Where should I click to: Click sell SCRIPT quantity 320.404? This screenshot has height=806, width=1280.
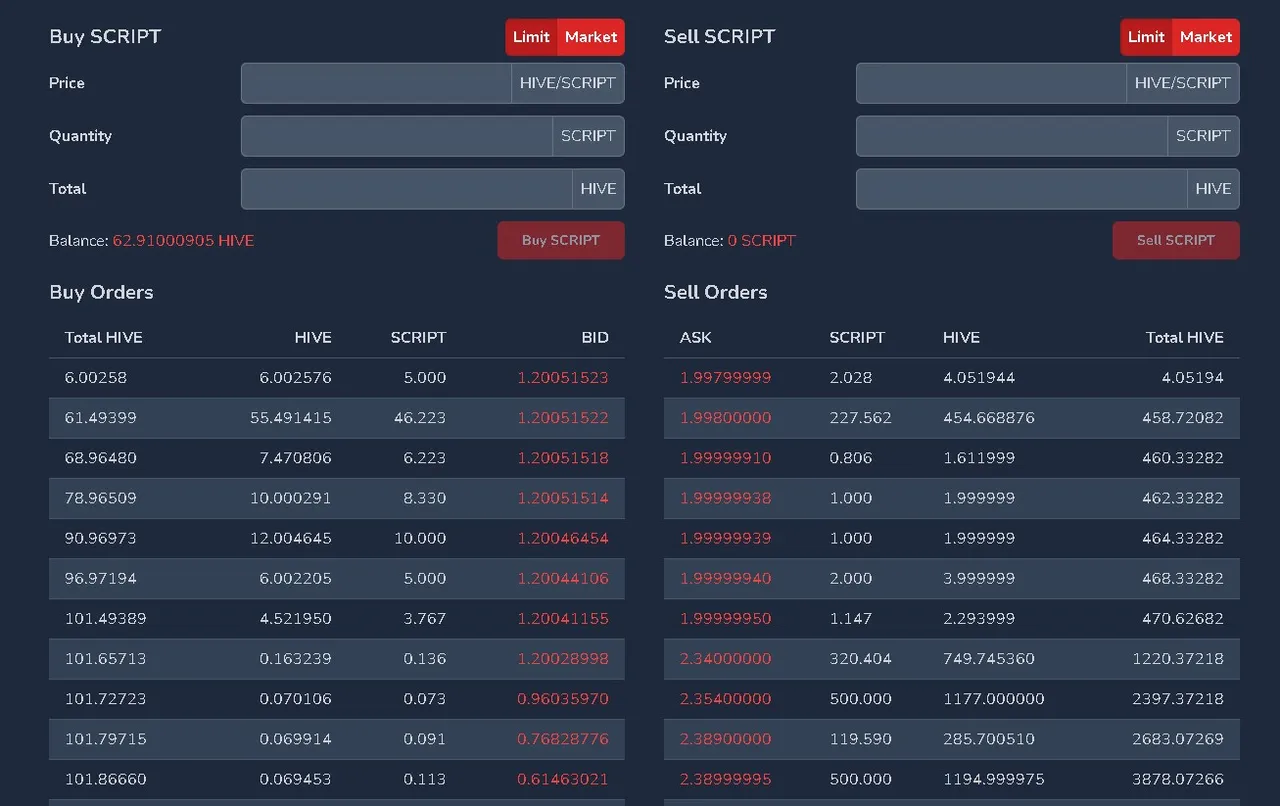pos(861,659)
